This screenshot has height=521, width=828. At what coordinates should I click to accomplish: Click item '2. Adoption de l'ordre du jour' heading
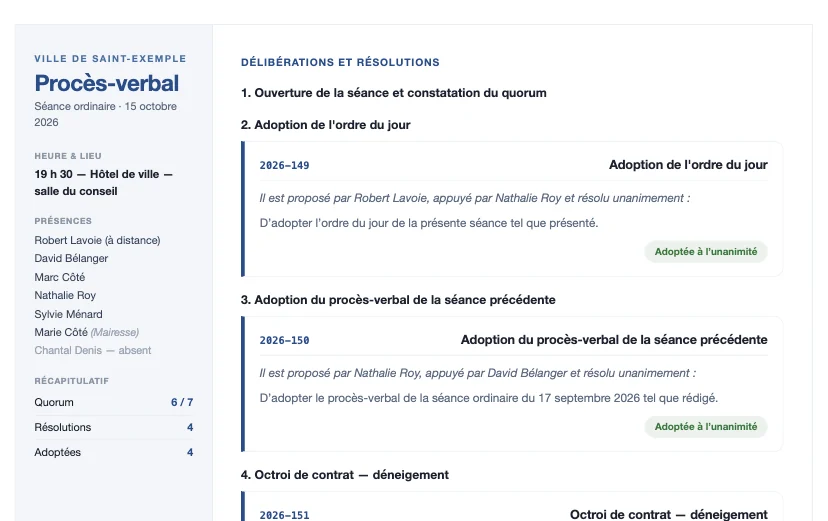tap(325, 125)
